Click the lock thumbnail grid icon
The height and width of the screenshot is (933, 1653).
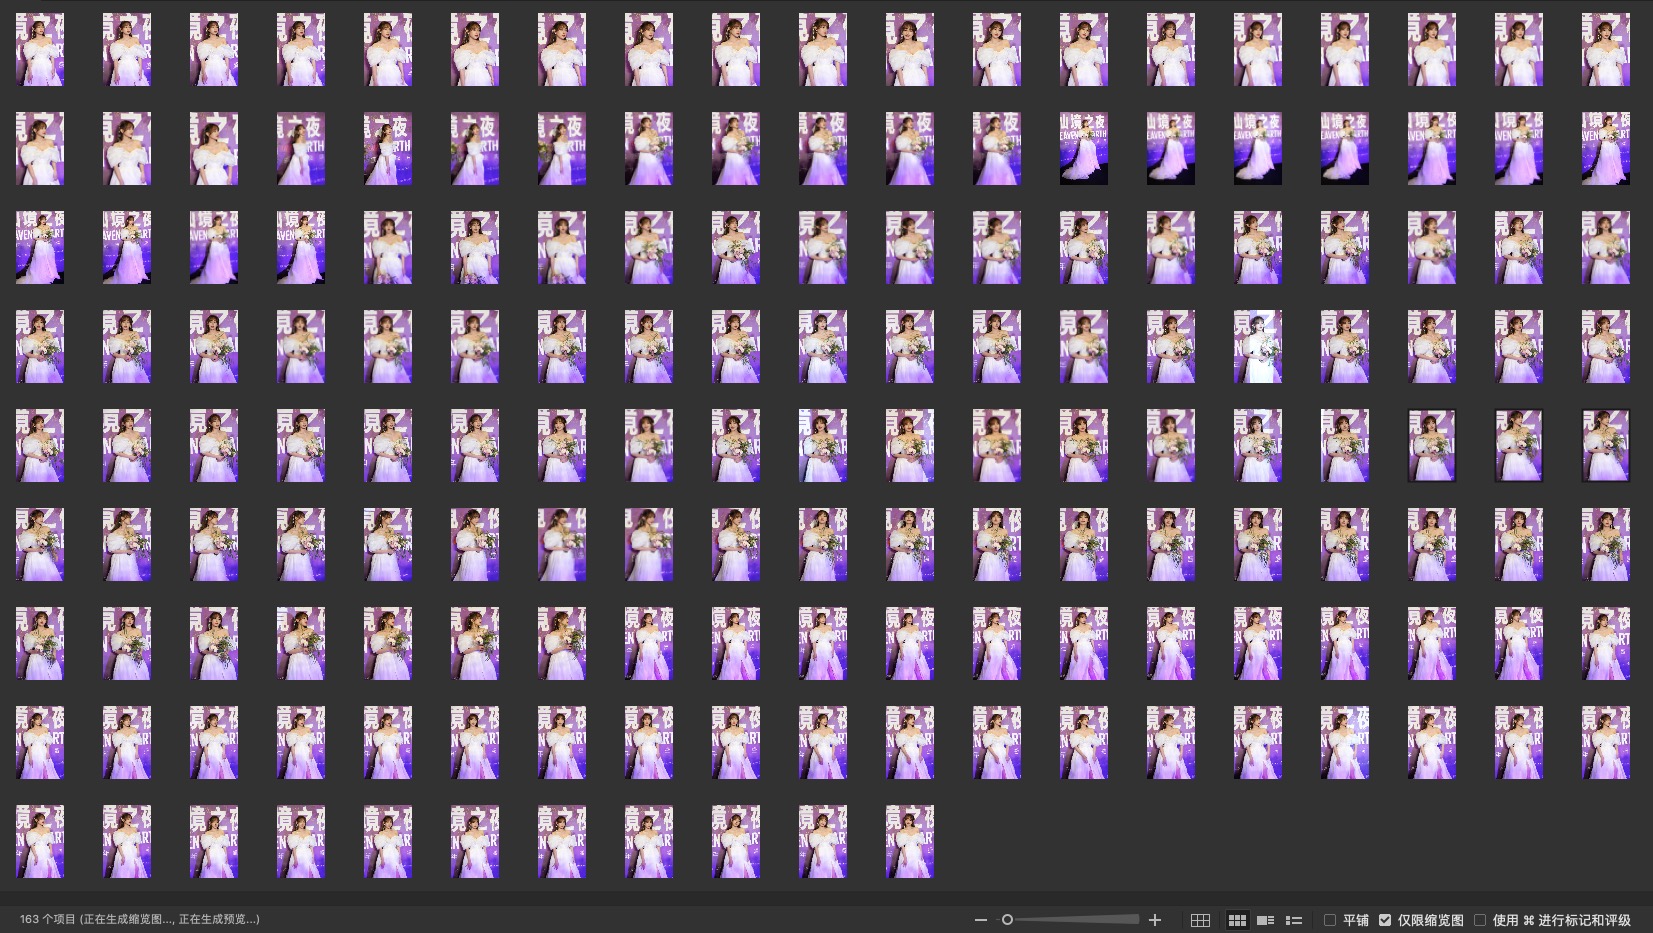pos(1200,920)
